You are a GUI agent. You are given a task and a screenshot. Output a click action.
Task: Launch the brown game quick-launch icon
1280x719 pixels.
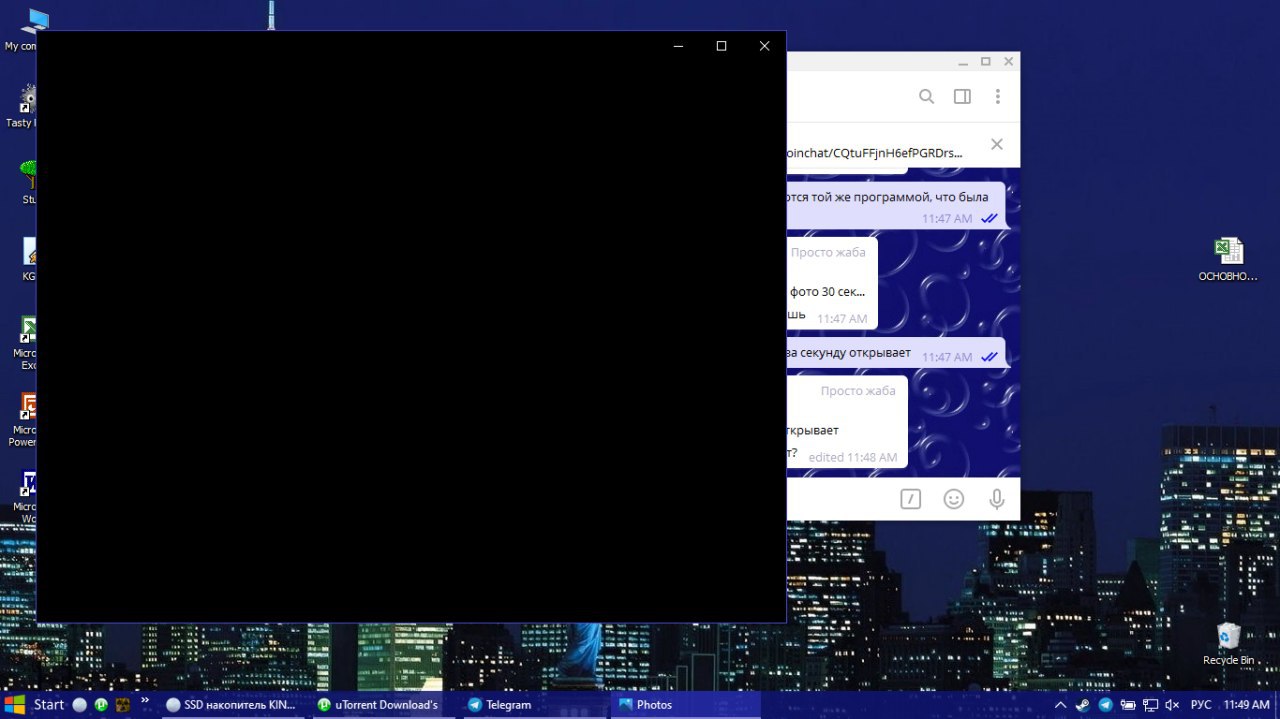tap(123, 705)
